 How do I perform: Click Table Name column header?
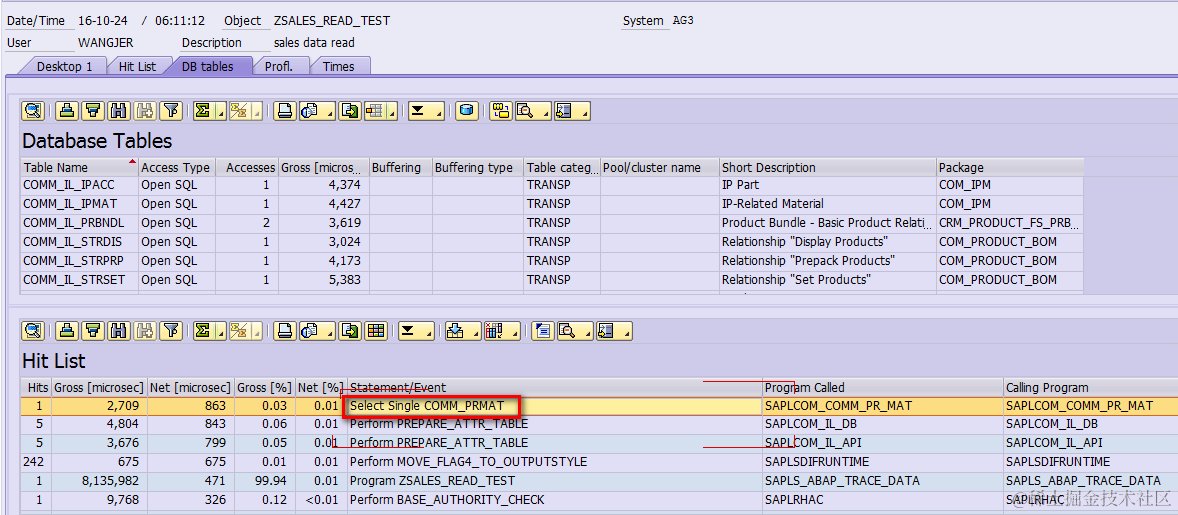80,167
